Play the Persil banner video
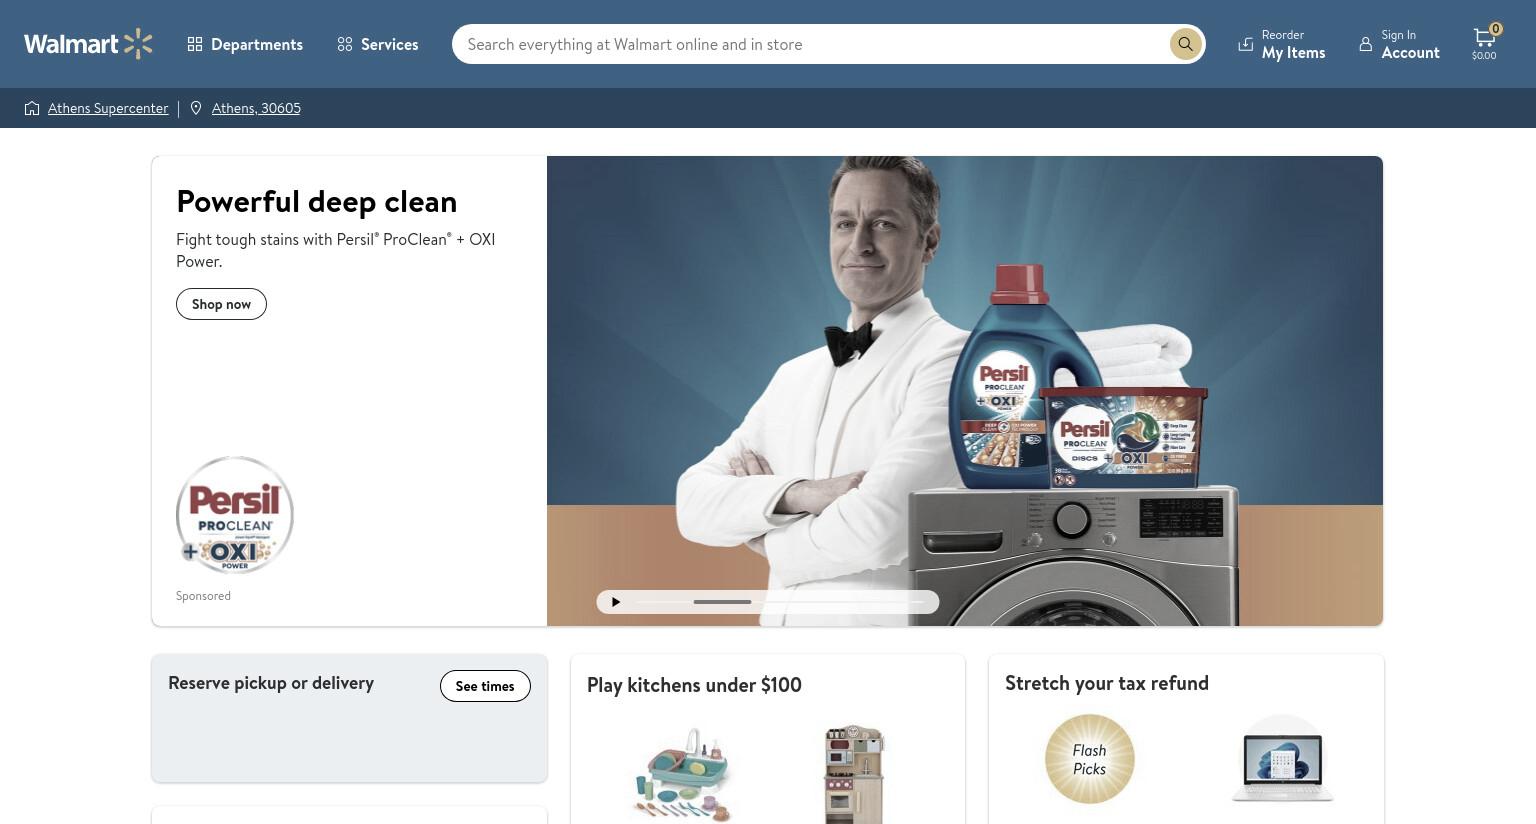1536x824 pixels. tap(616, 602)
